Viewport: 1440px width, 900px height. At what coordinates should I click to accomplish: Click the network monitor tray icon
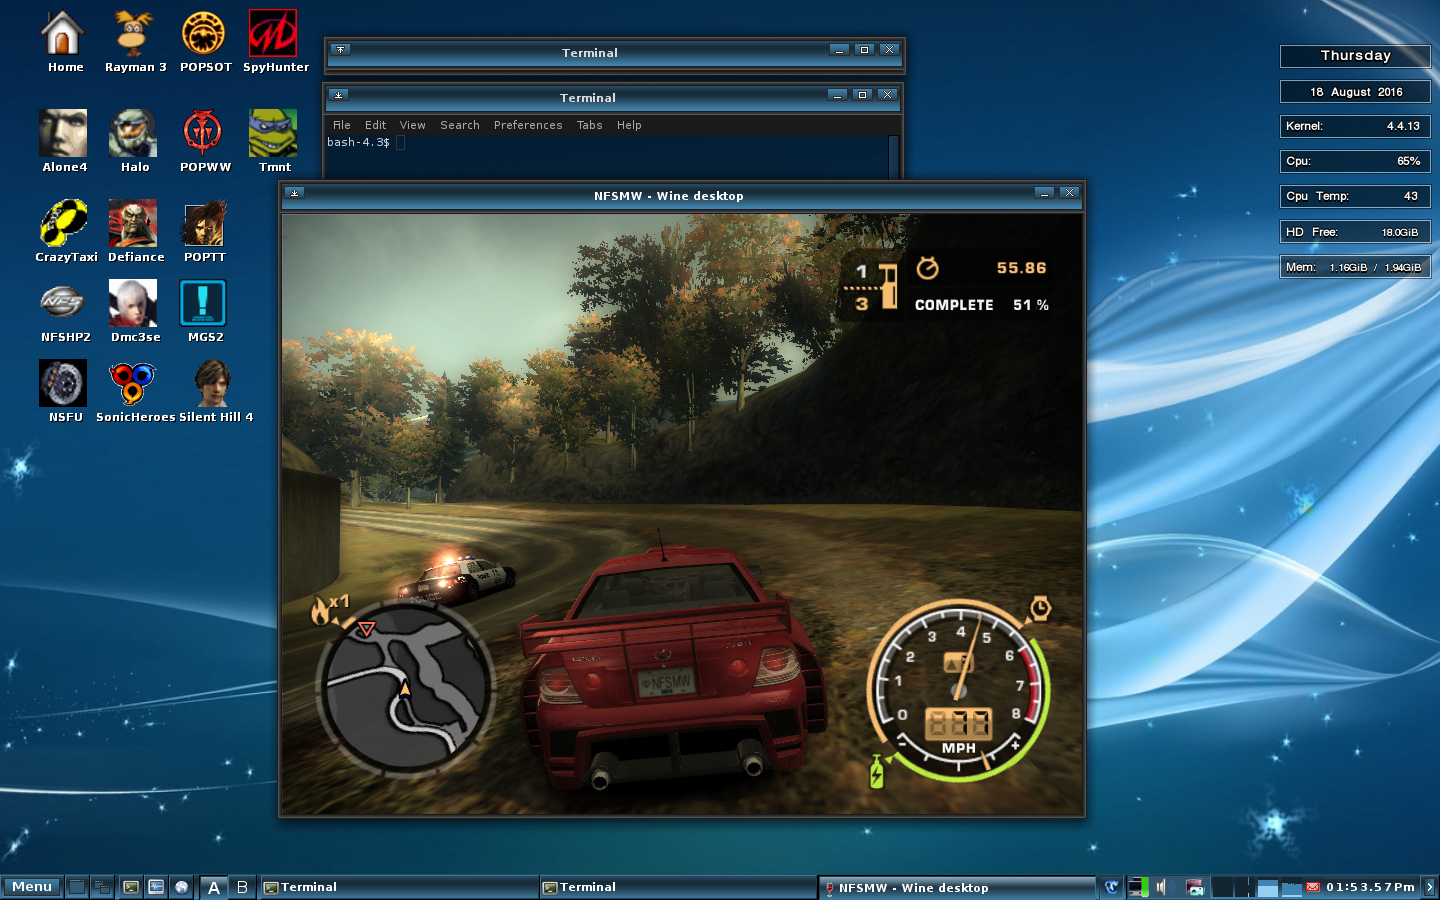click(1138, 887)
